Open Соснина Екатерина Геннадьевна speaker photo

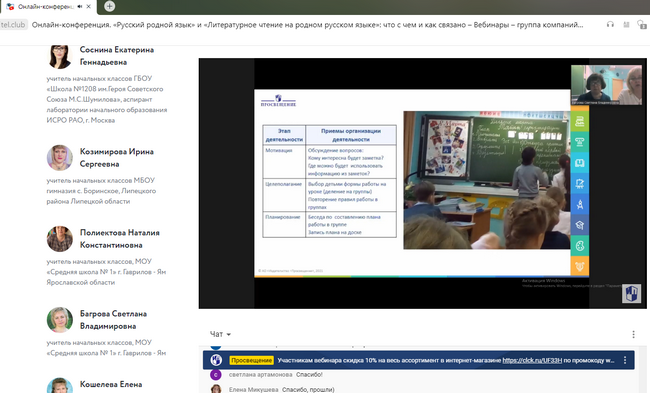[x=60, y=56]
